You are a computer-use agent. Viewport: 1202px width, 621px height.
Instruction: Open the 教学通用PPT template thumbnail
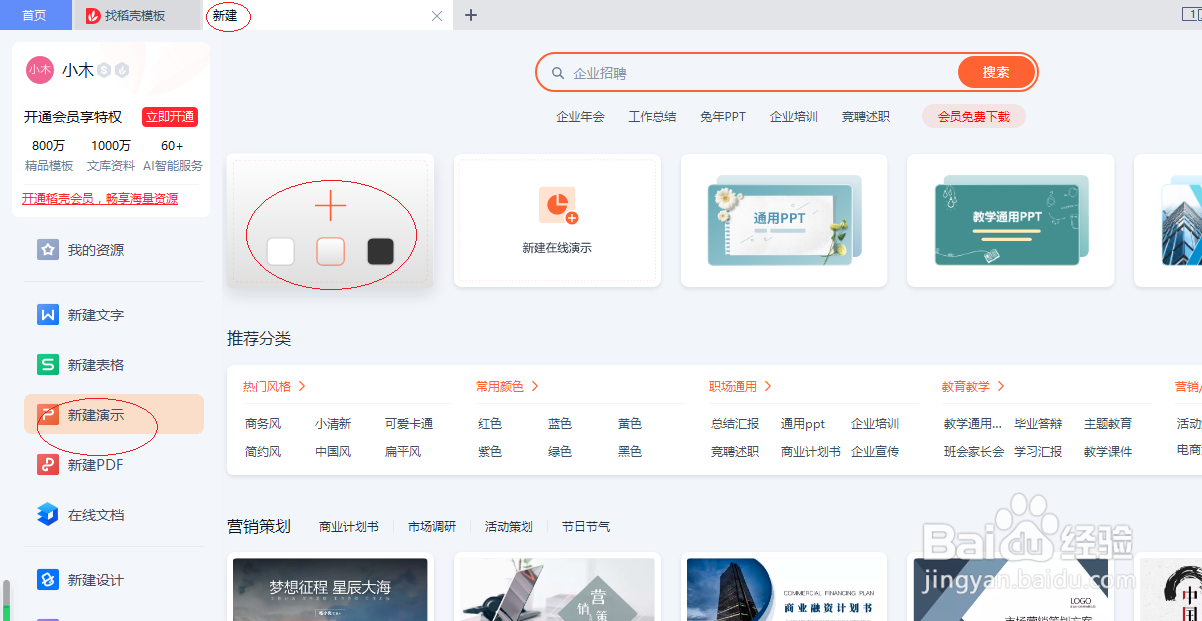pos(1010,220)
